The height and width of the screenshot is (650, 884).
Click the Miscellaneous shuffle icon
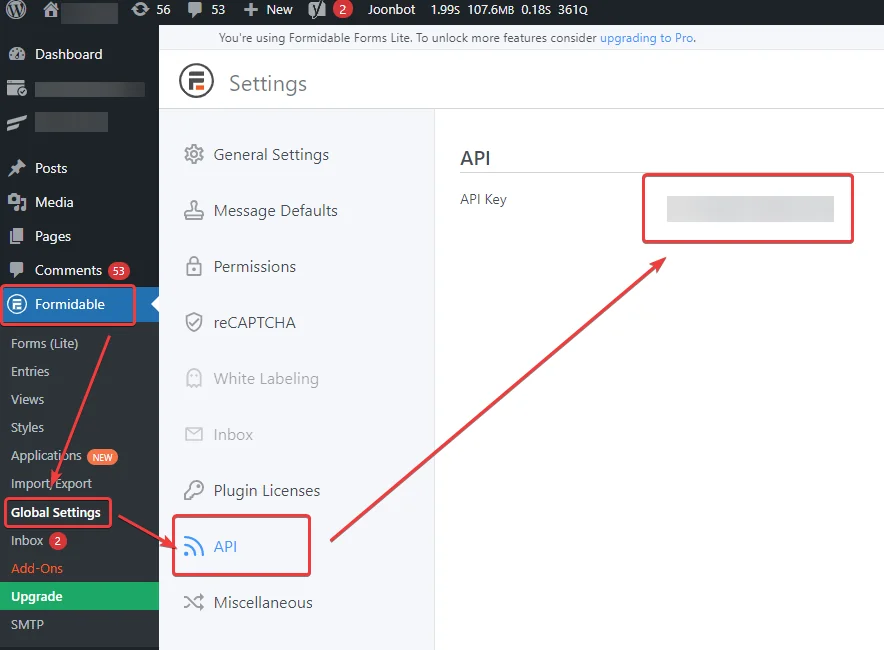(194, 602)
